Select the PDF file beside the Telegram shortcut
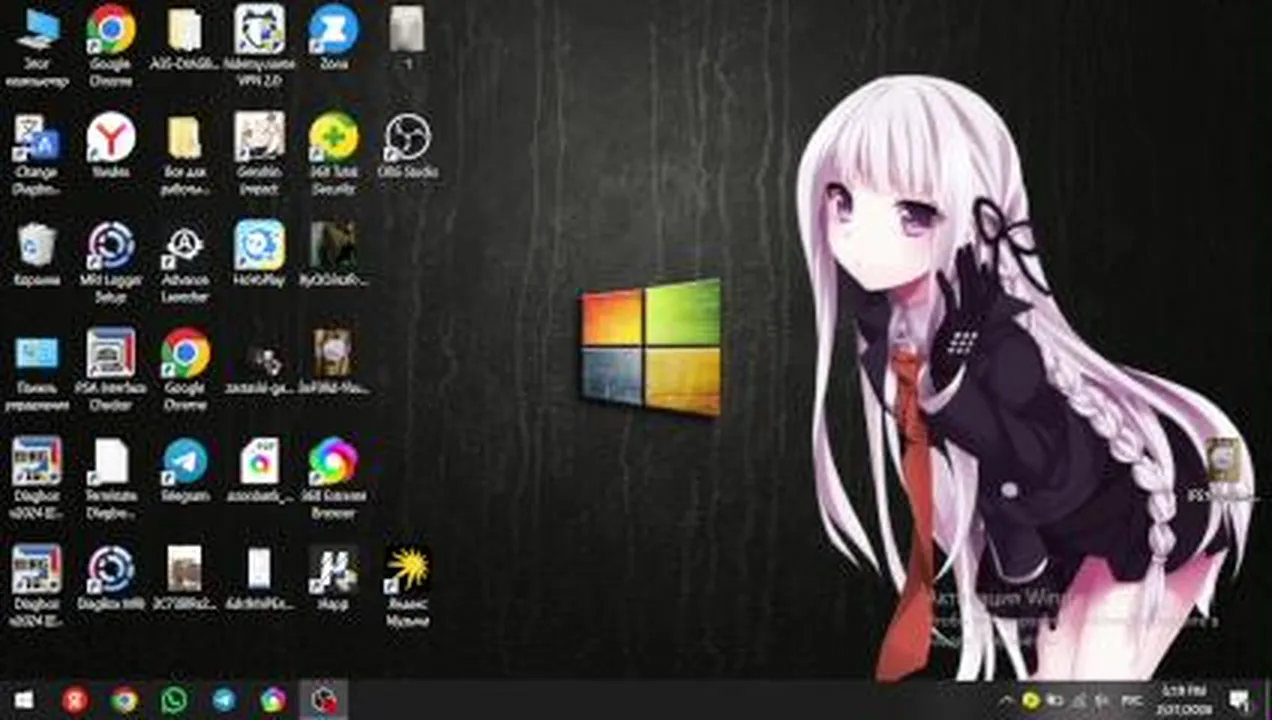The width and height of the screenshot is (1272, 720). (259, 470)
